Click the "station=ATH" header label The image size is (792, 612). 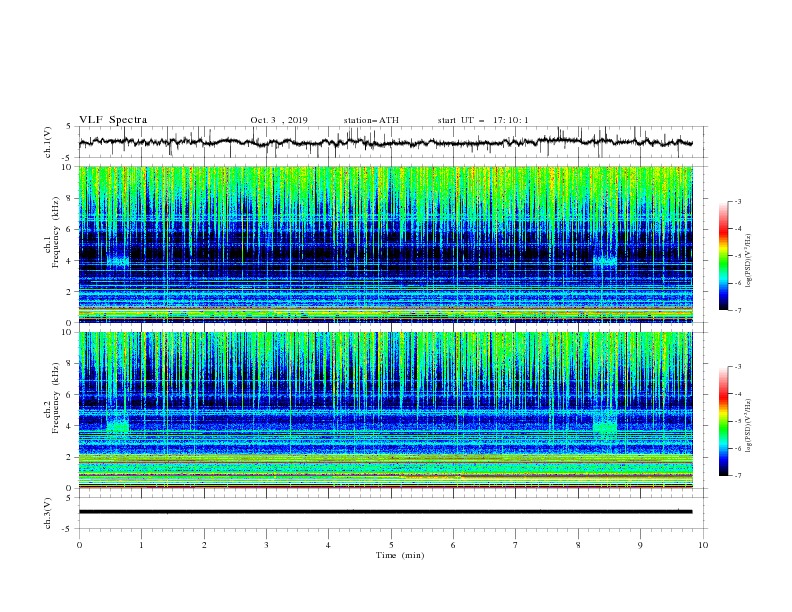[x=371, y=120]
